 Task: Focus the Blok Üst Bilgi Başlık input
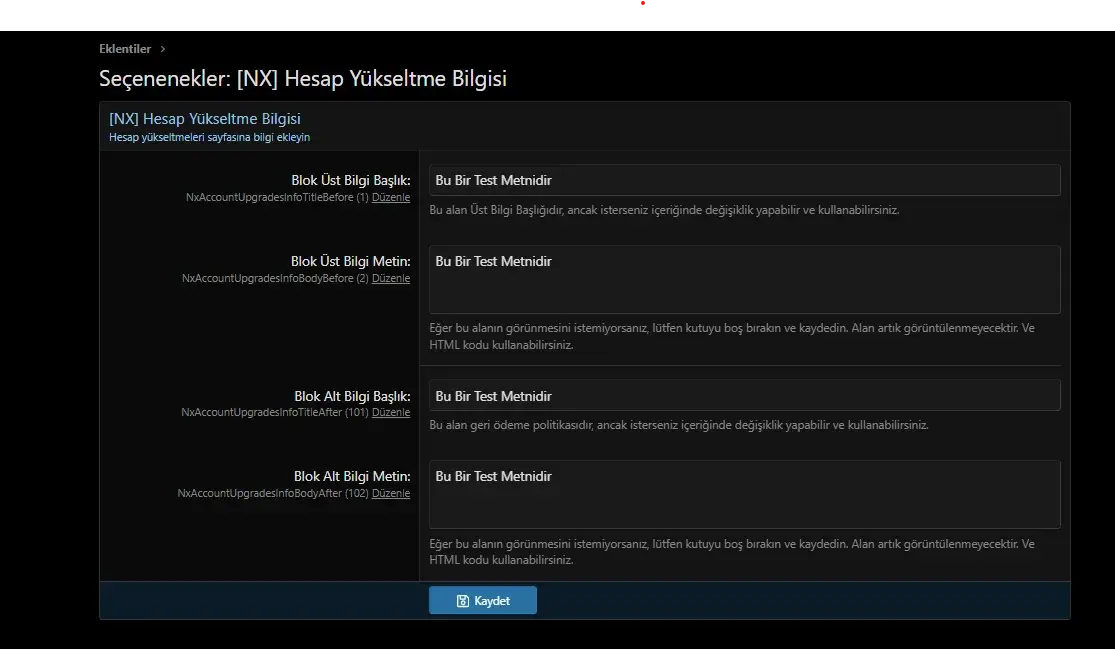(744, 180)
